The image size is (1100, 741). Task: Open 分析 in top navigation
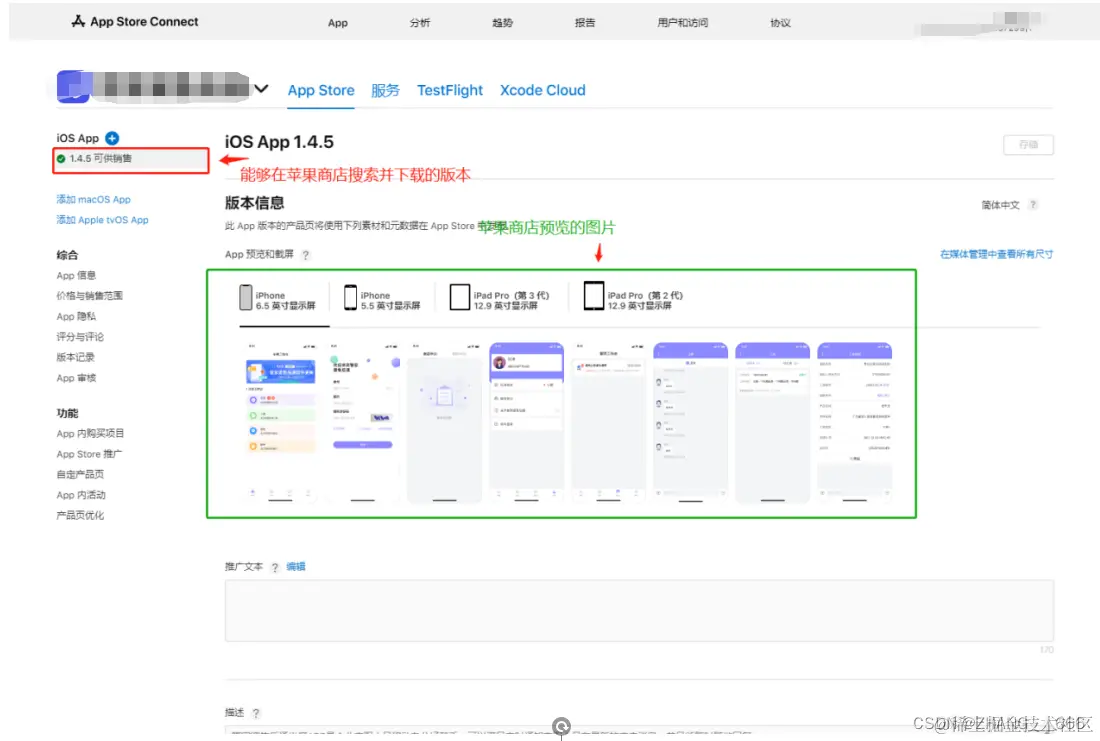(420, 22)
